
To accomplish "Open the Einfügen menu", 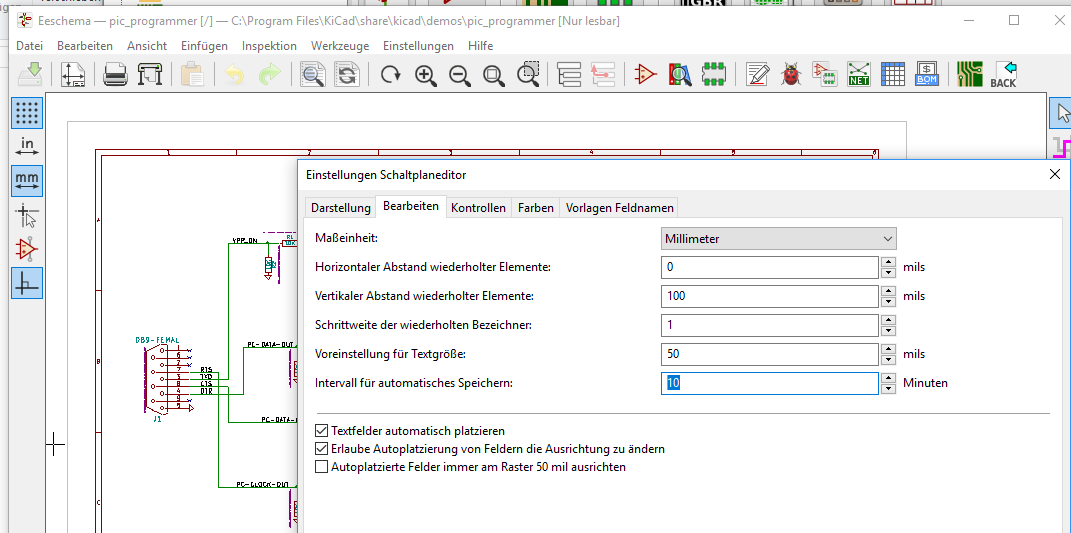I will coord(204,46).
